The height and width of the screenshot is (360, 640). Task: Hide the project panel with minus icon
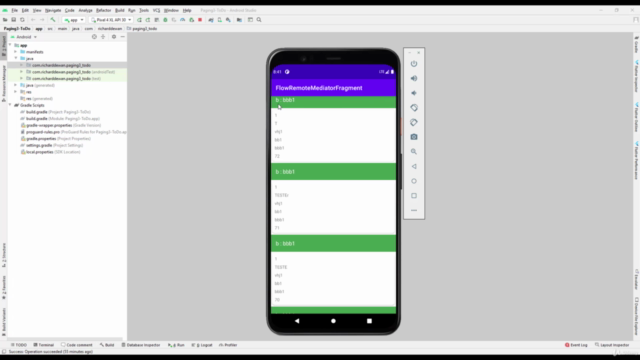(x=122, y=37)
